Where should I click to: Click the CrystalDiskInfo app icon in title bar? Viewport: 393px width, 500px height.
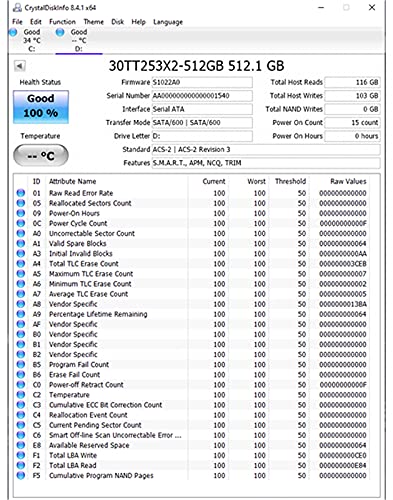(x=17, y=7)
